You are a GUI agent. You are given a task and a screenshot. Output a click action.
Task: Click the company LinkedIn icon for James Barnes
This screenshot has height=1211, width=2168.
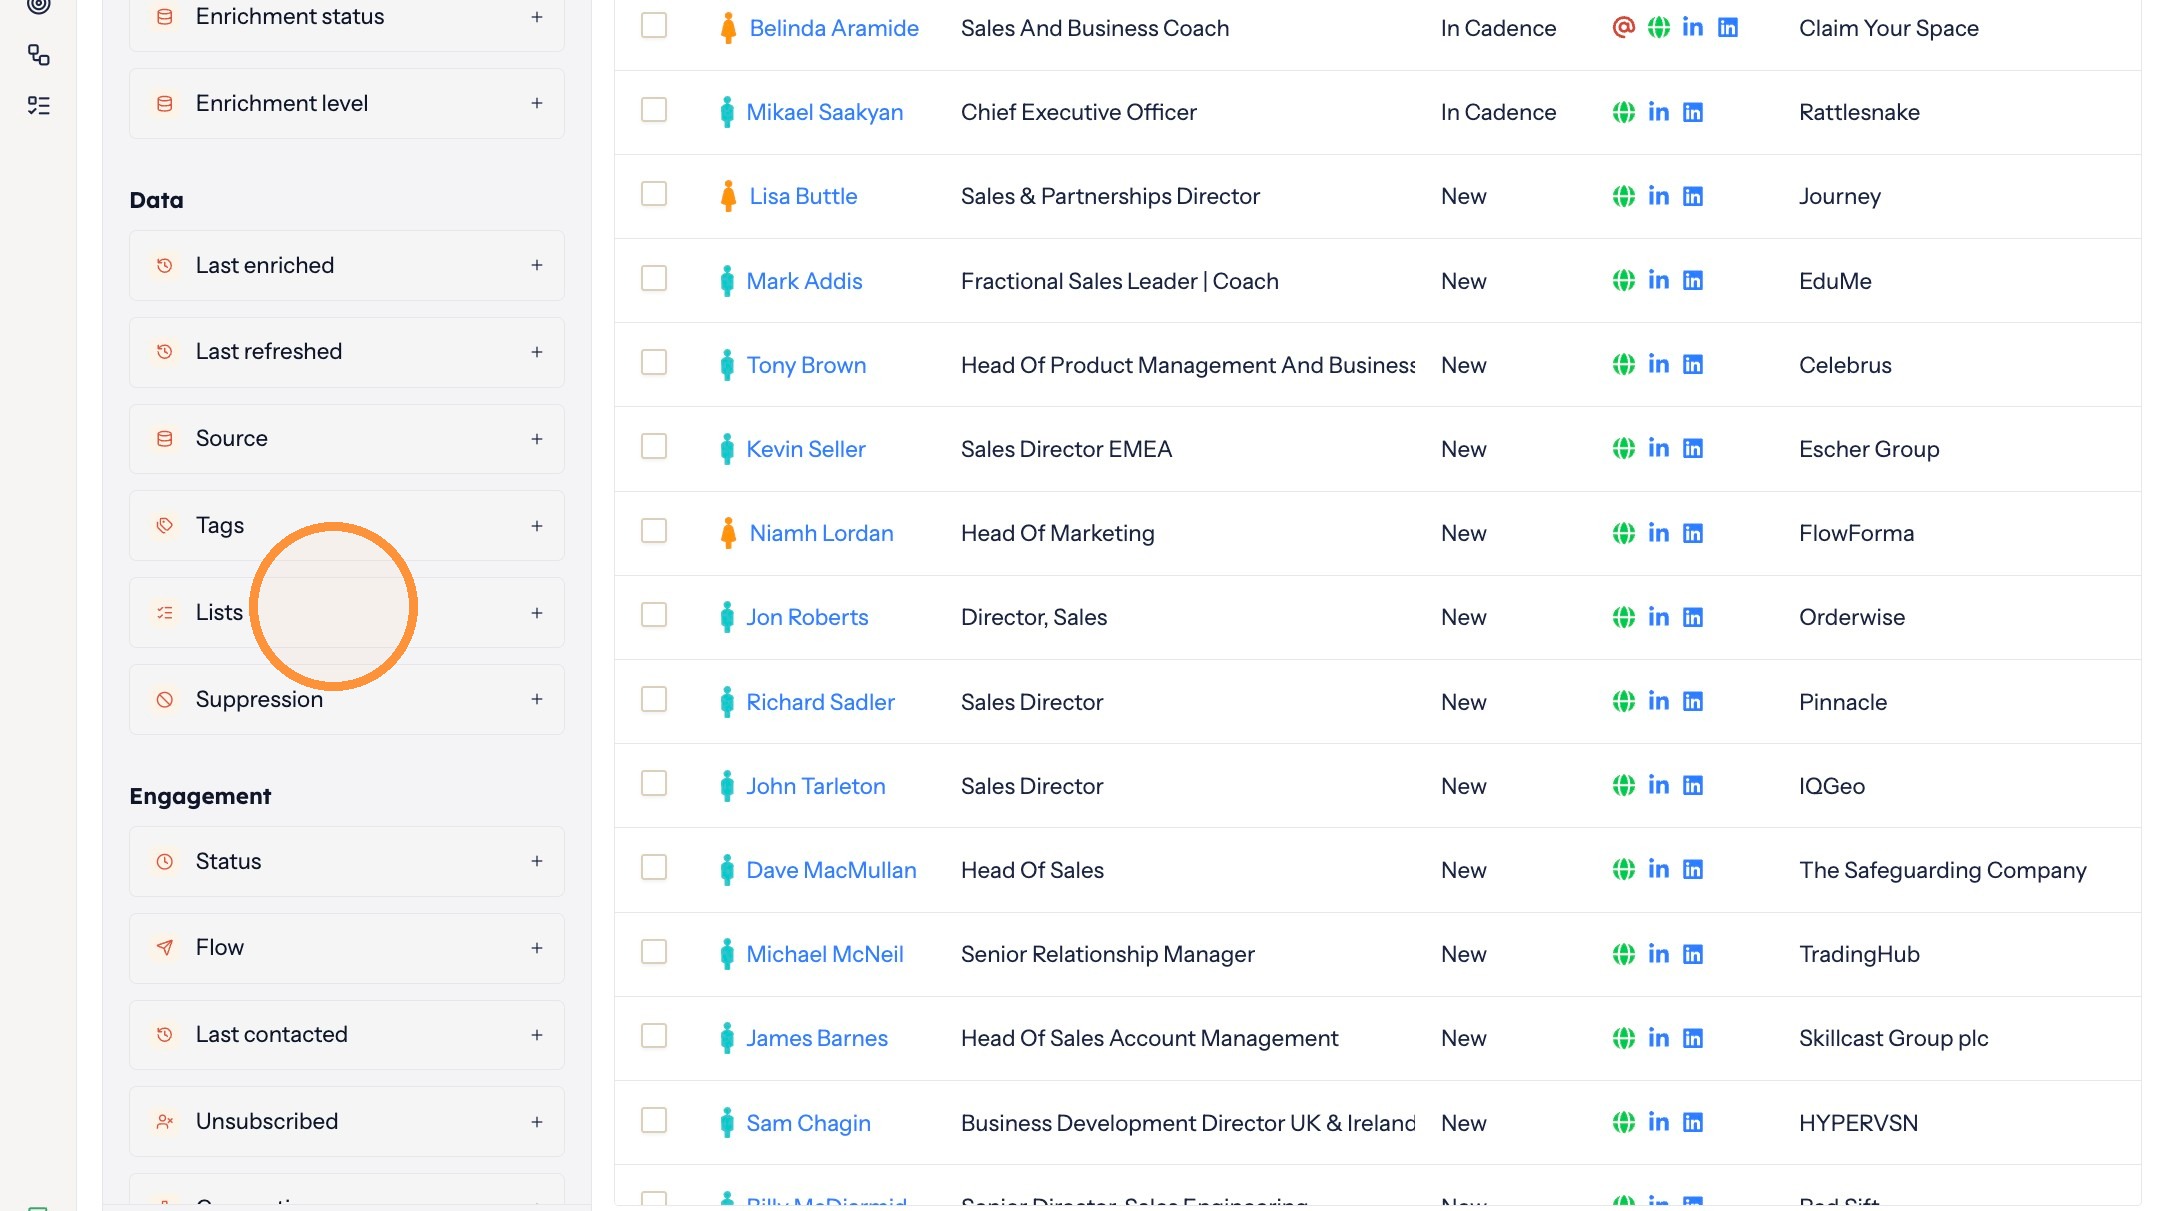click(1693, 1038)
